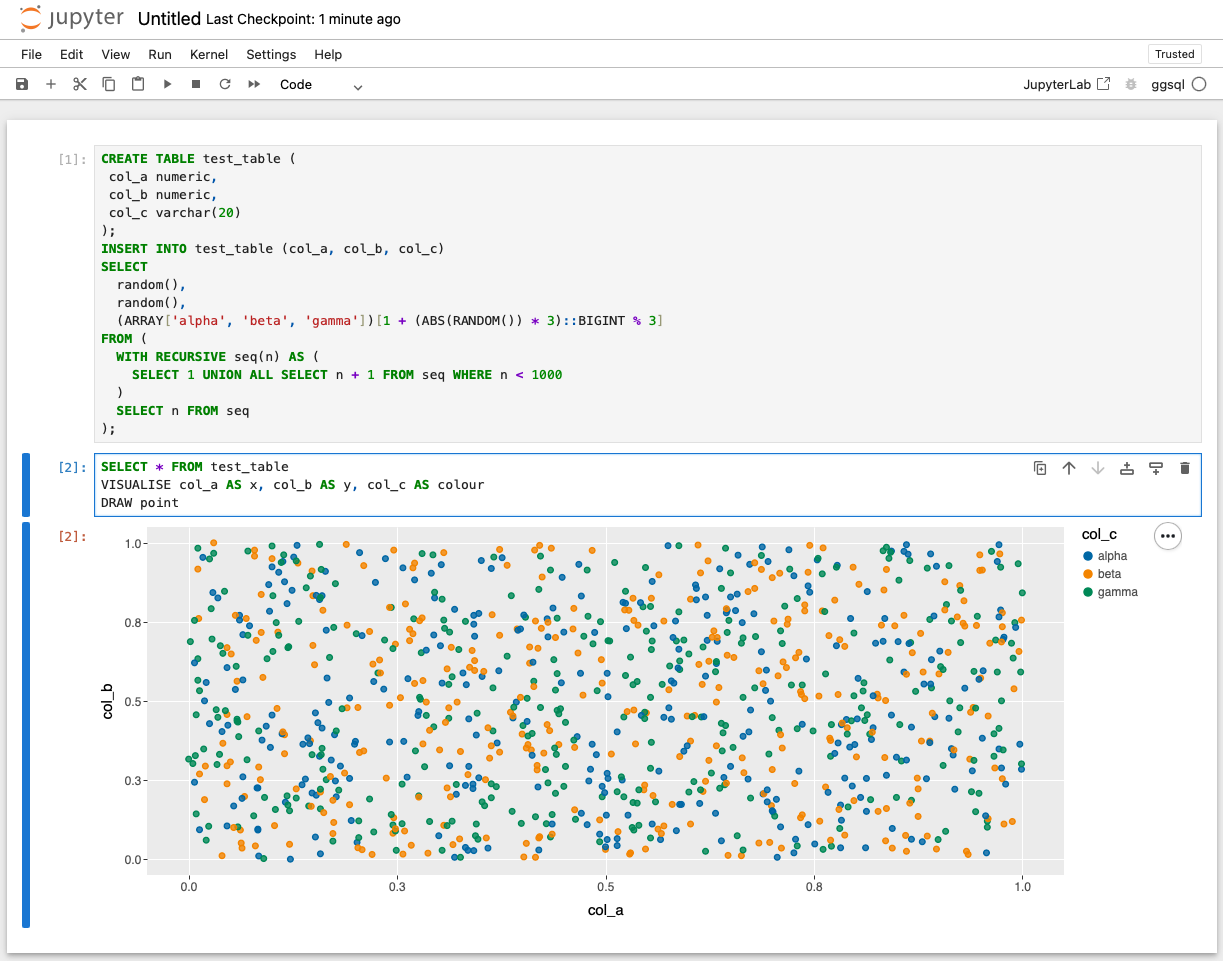
Task: Restart kernel and run all cells
Action: [x=254, y=85]
